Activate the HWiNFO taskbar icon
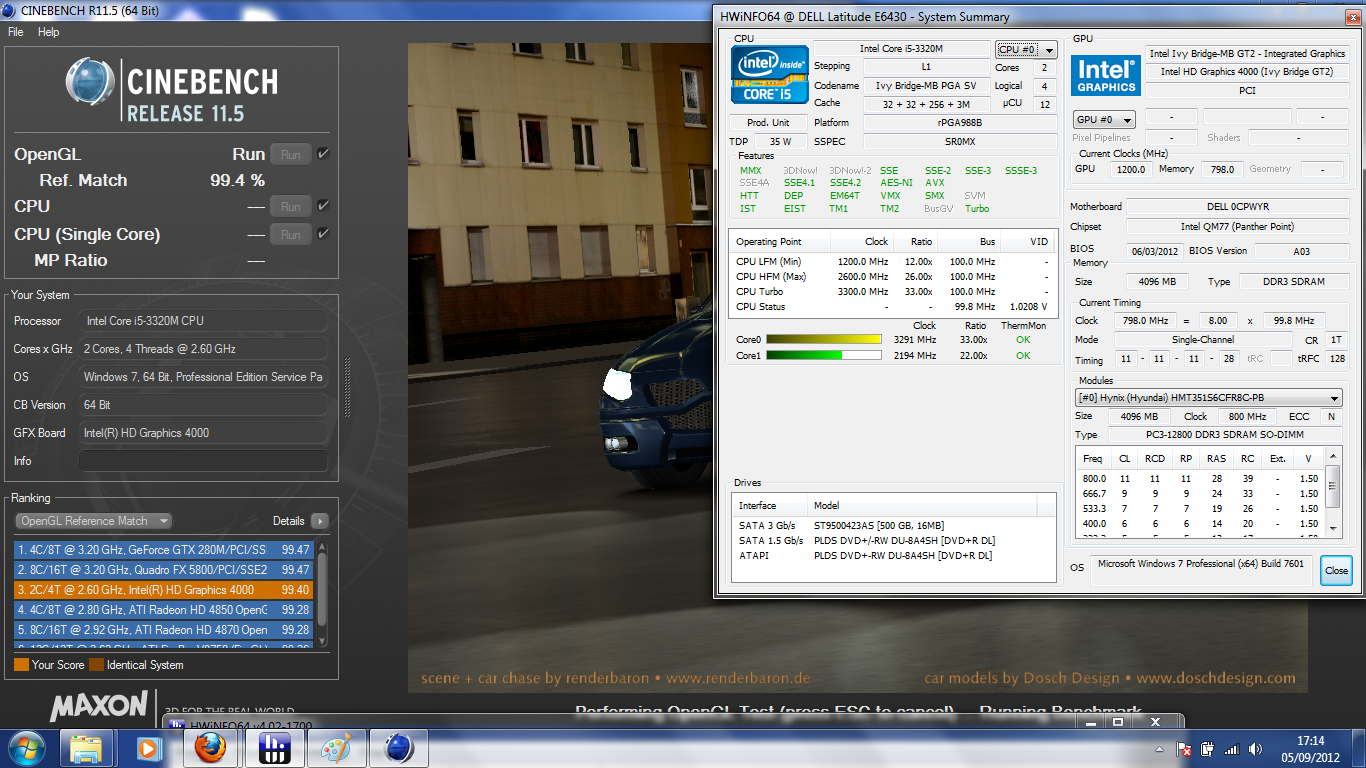 click(x=273, y=747)
